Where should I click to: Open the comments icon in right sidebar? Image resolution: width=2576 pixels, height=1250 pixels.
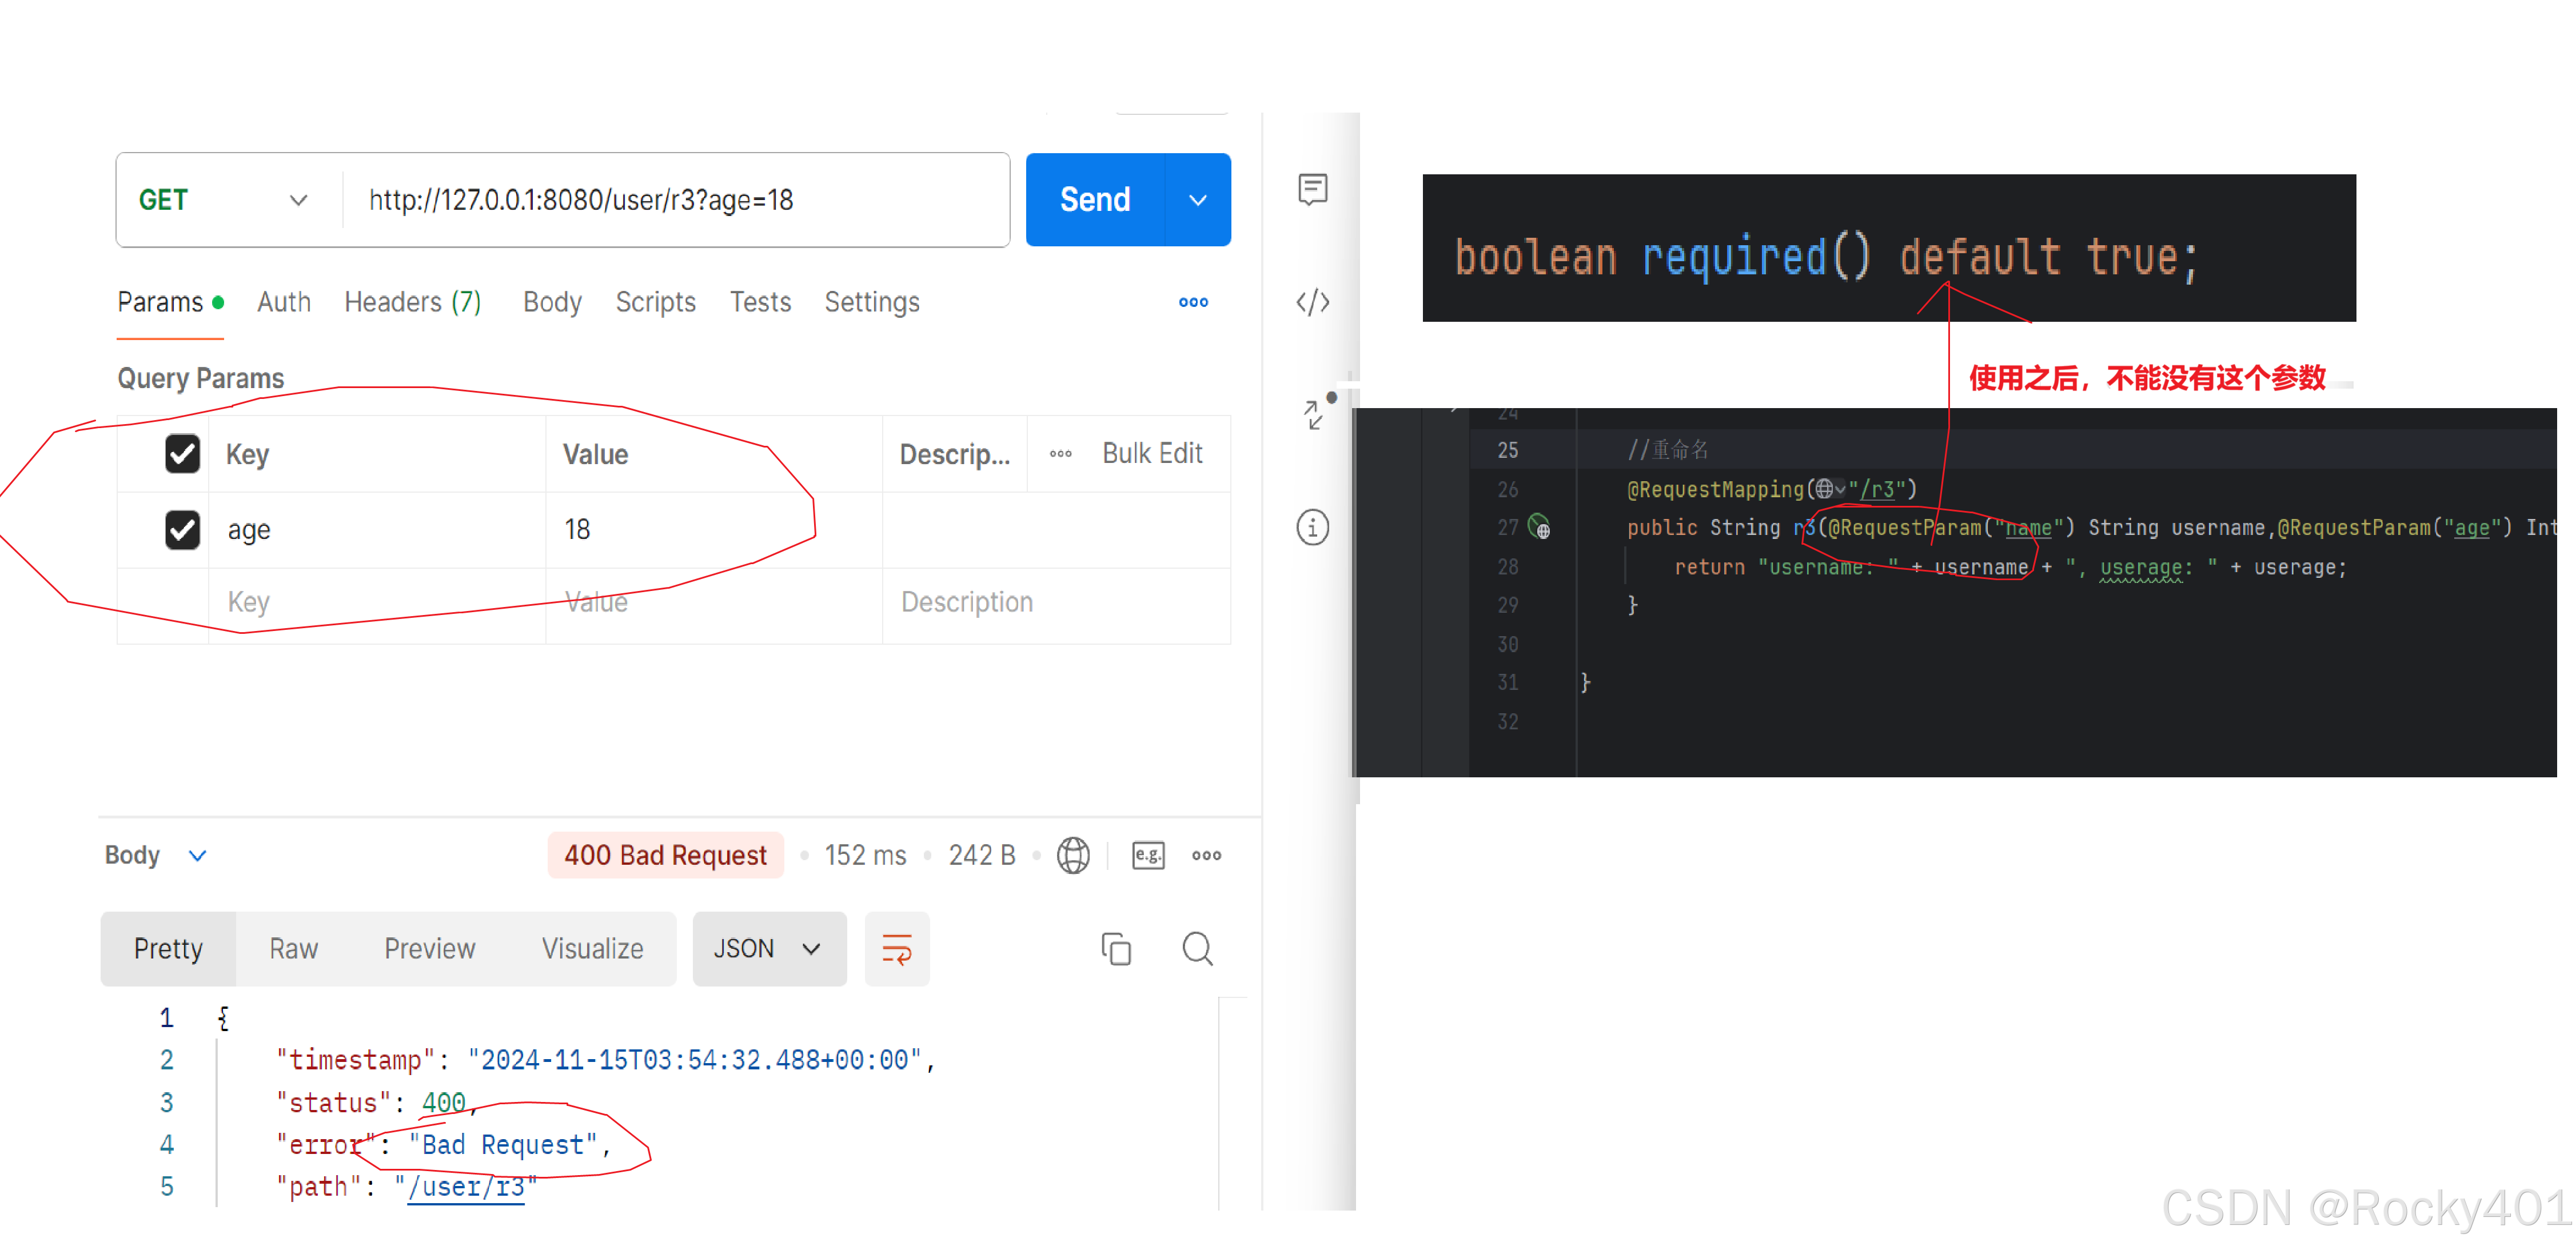[x=1312, y=189]
